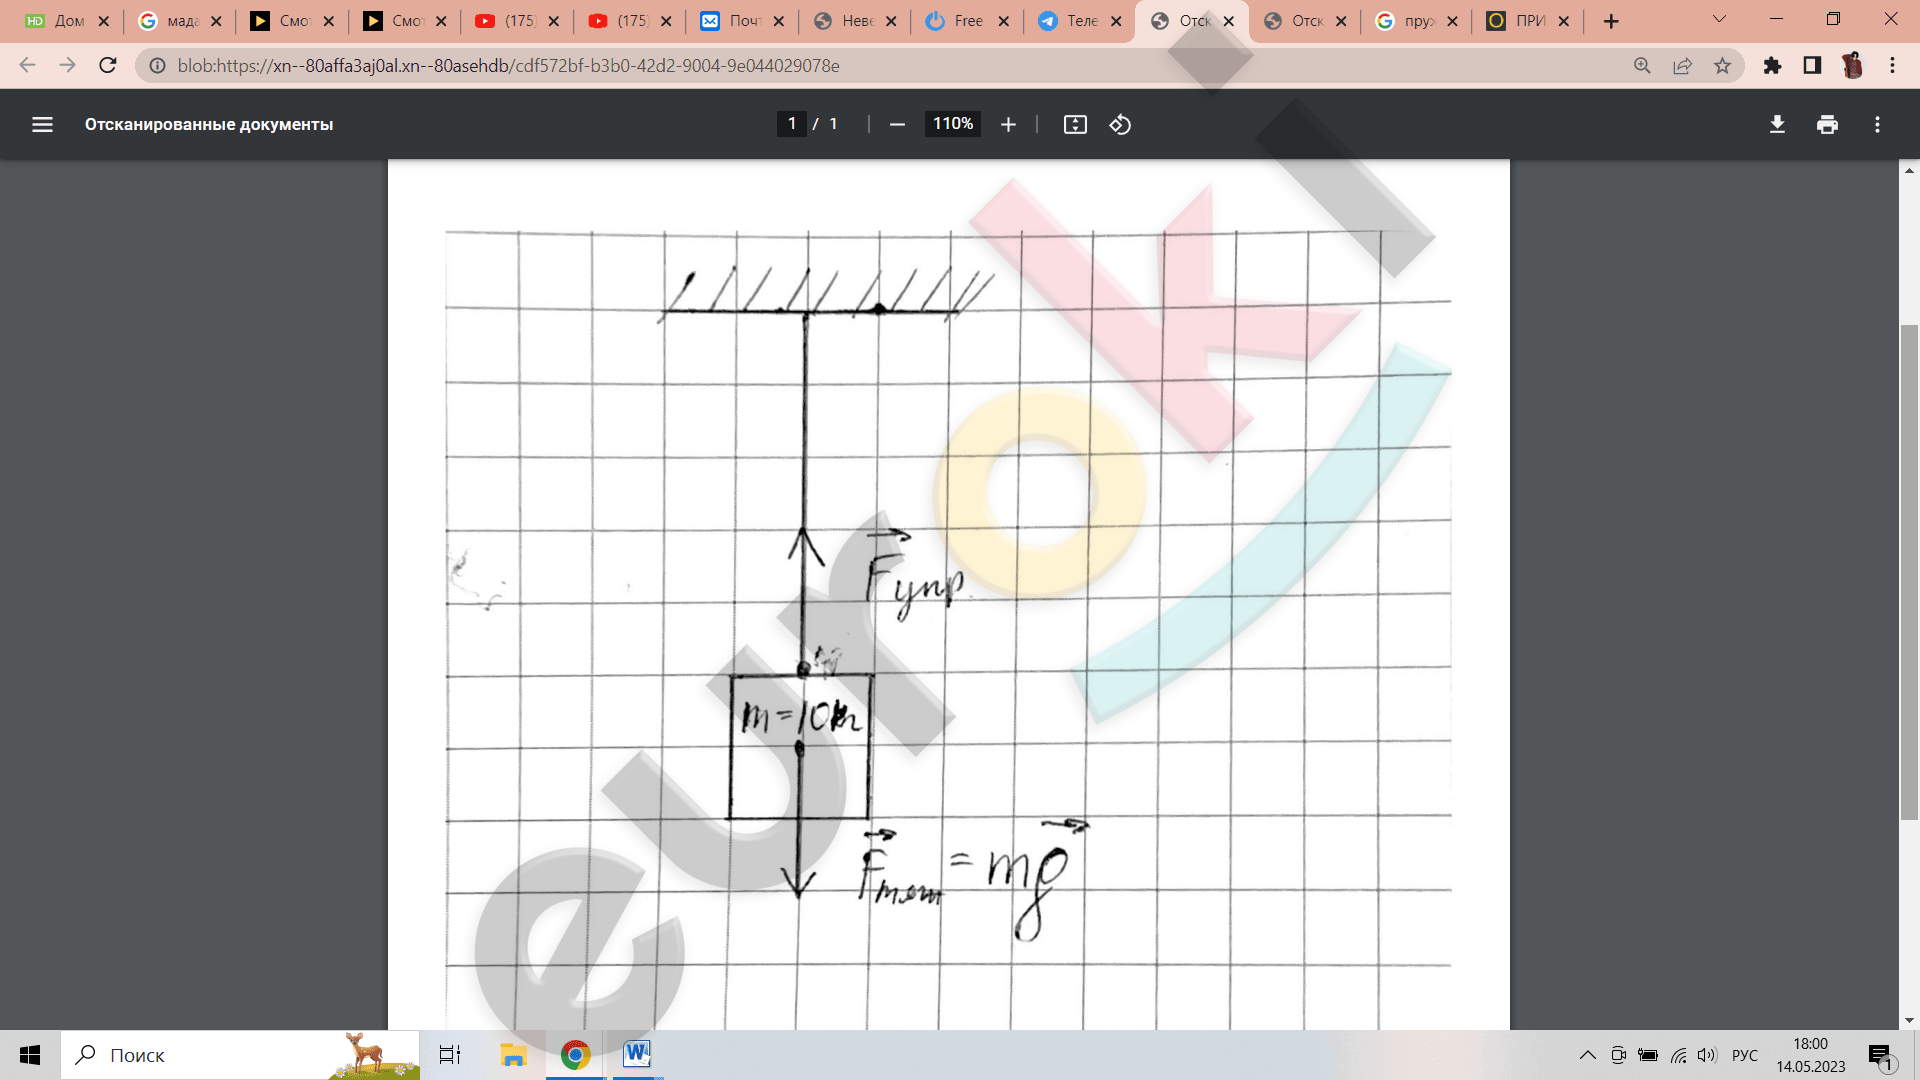The height and width of the screenshot is (1080, 1920).
Task: Click the scrollbar up arrow
Action: pos(1909,171)
